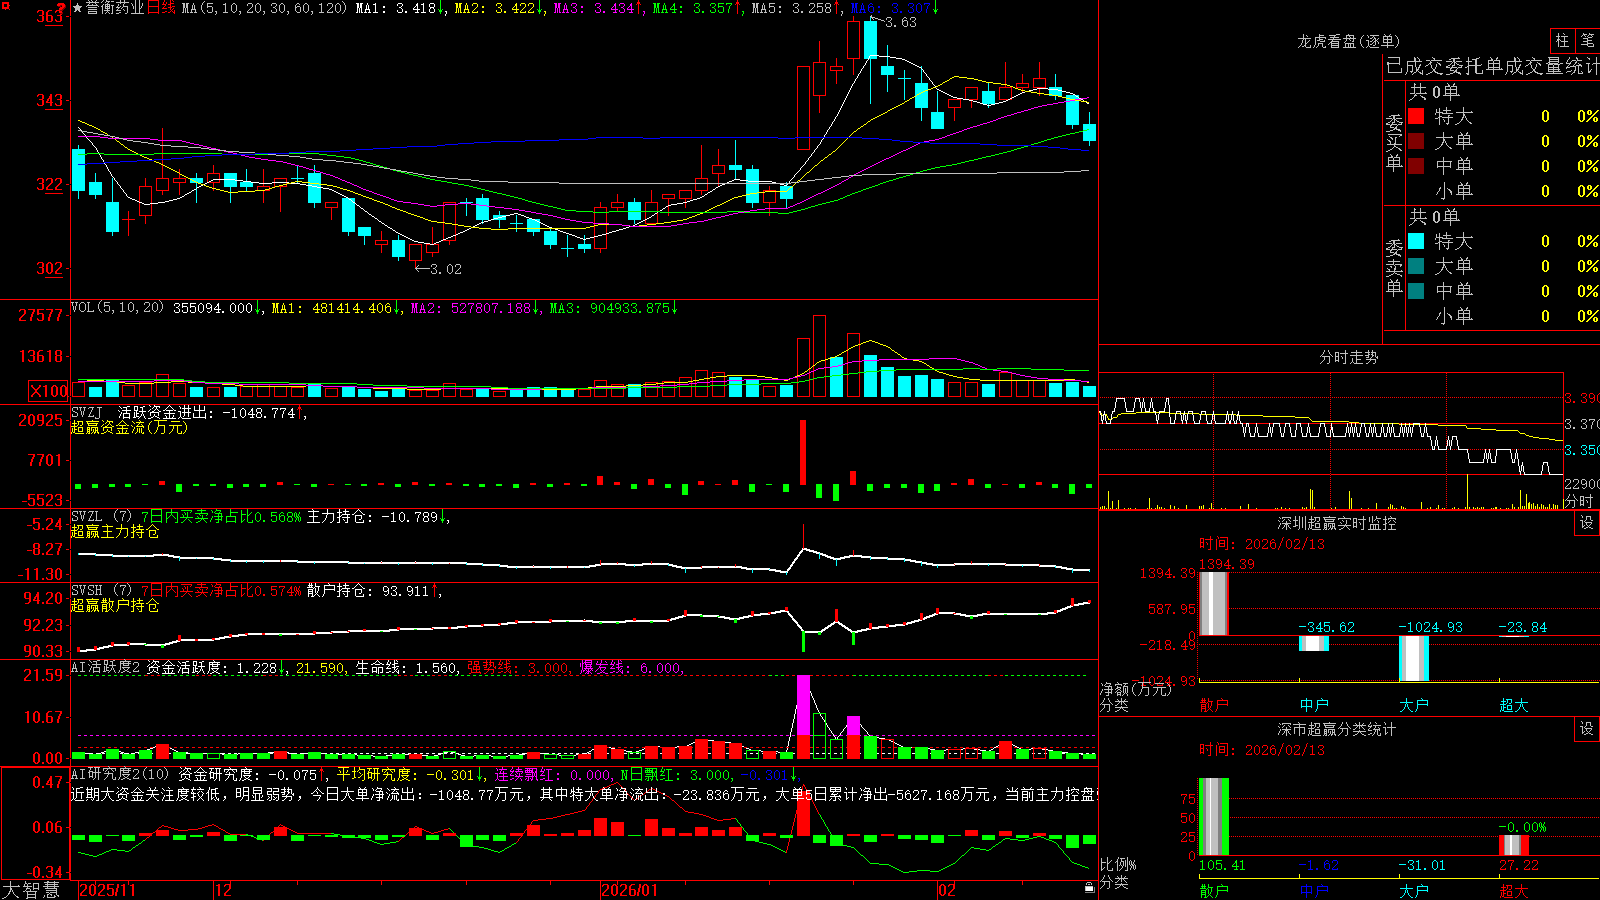The image size is (1600, 900).
Task: Click the AI研究度2(10) indicator label
Action: tap(120, 774)
